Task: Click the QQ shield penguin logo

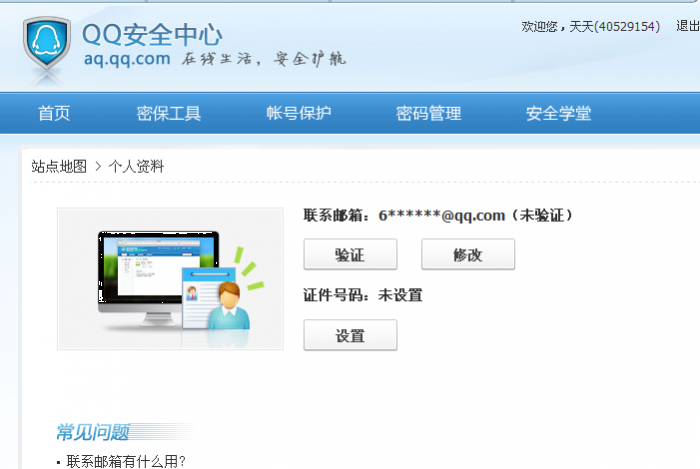Action: (47, 43)
